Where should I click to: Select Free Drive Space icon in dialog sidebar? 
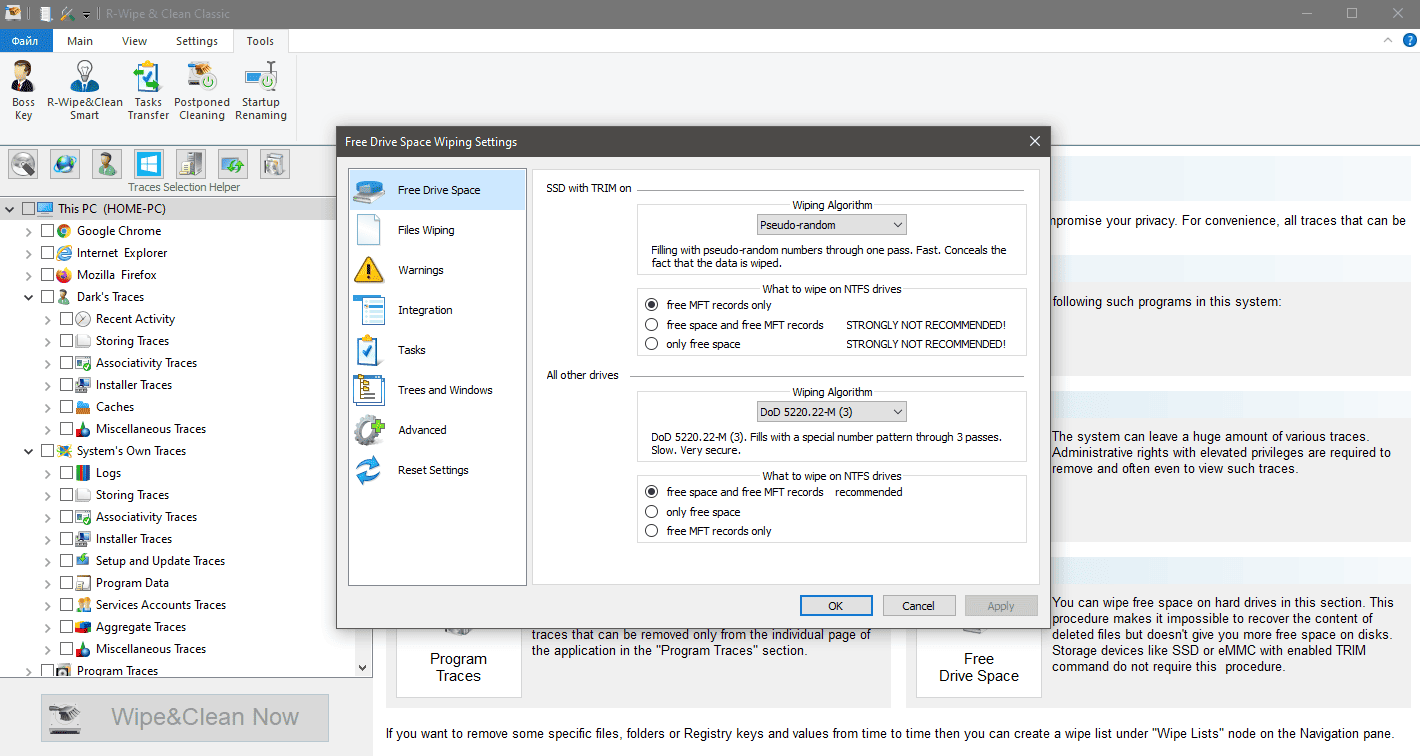(368, 190)
